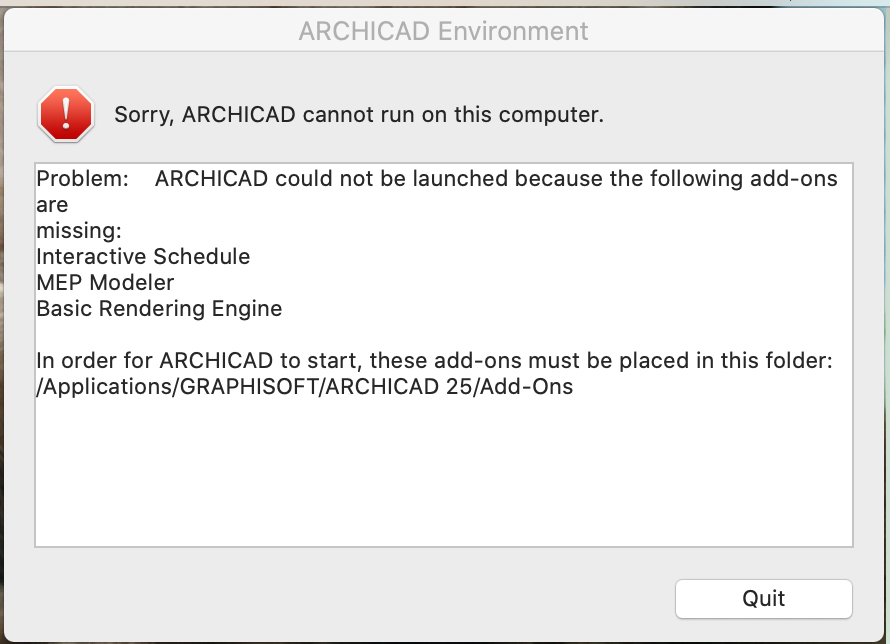The width and height of the screenshot is (890, 644).
Task: Select the Interactive Schedule line
Action: click(143, 257)
